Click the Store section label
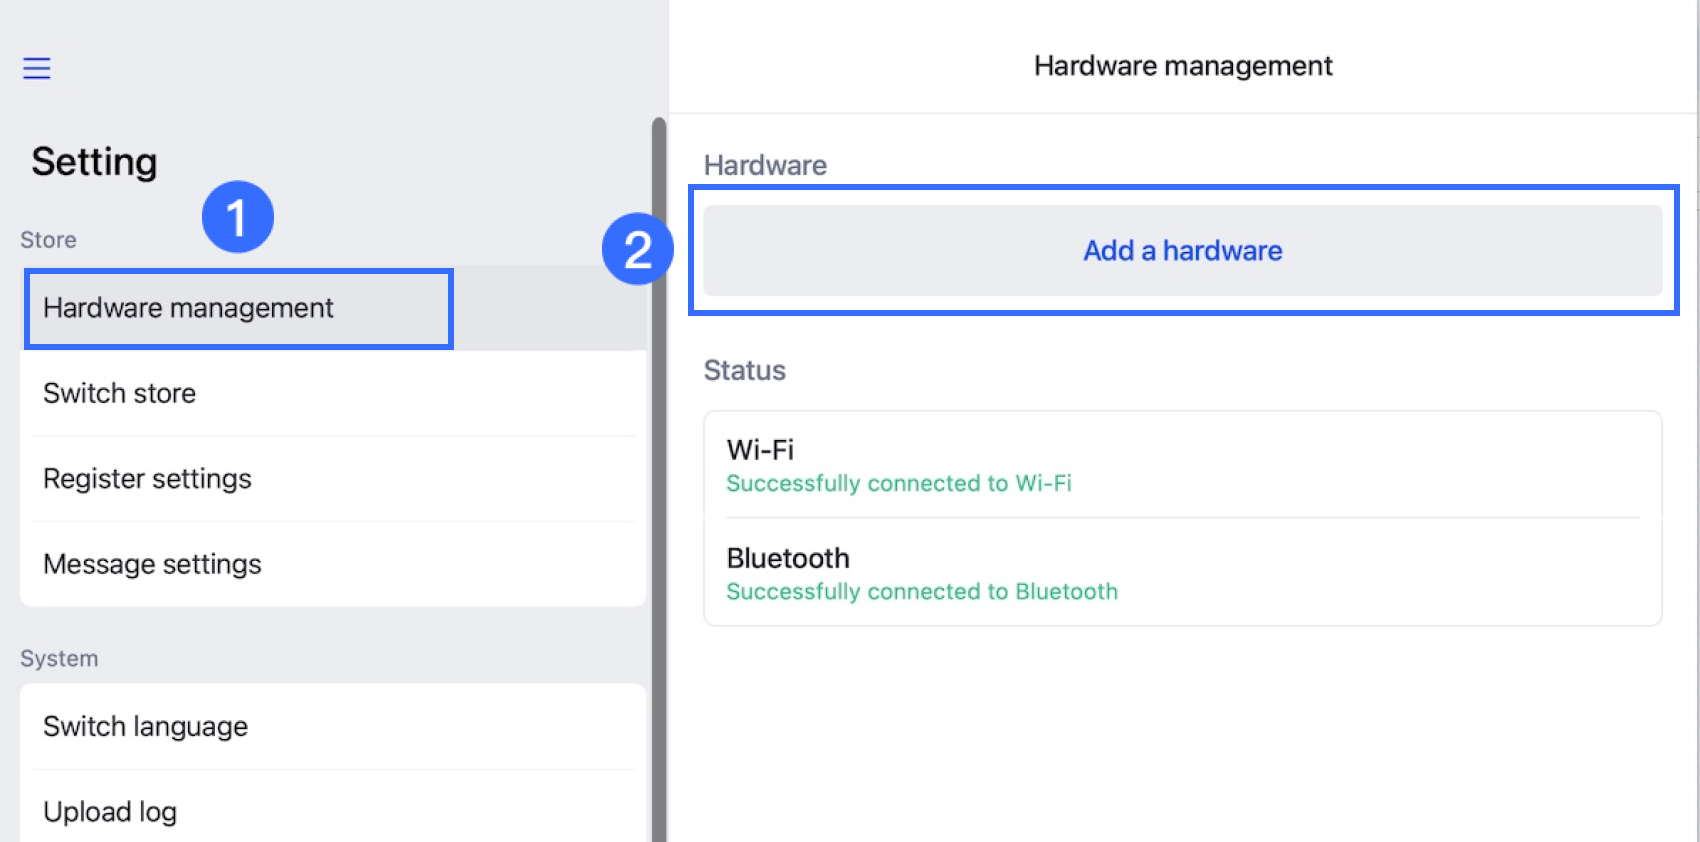Screen dimensions: 1700x842 [48, 240]
